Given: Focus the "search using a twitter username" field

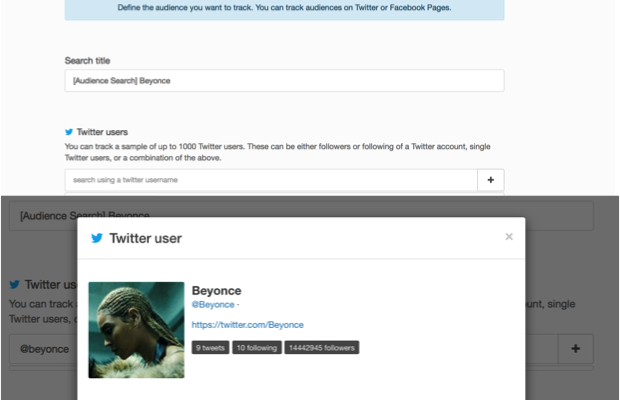Looking at the screenshot, I should coord(270,180).
